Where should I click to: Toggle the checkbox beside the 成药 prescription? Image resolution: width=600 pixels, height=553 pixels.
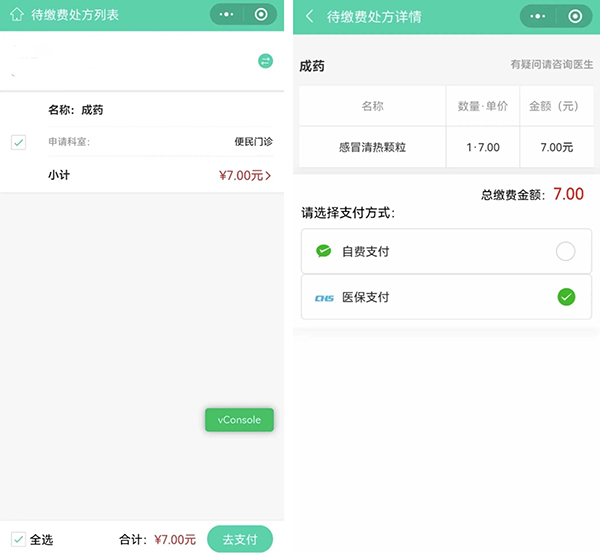pos(18,142)
